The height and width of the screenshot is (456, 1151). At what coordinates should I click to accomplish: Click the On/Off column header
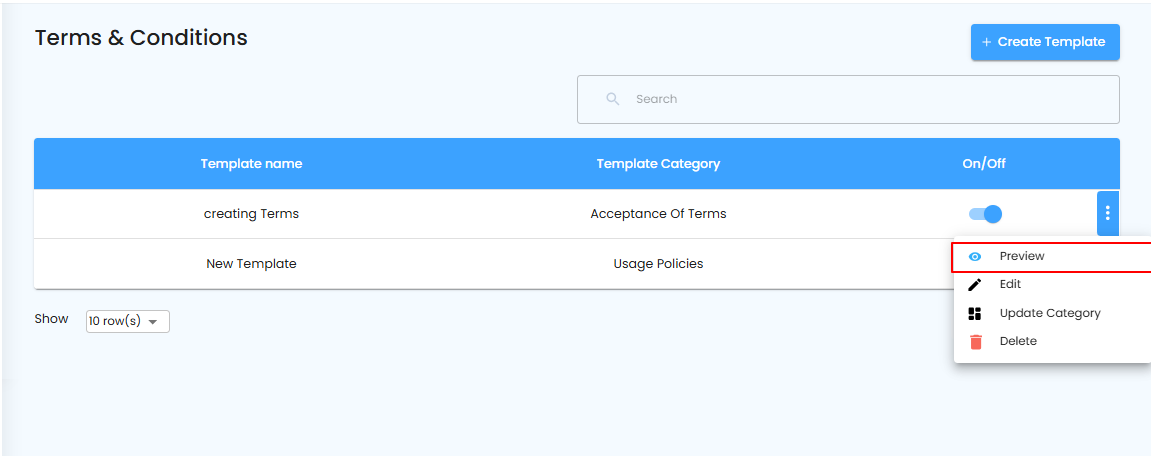[x=984, y=164]
